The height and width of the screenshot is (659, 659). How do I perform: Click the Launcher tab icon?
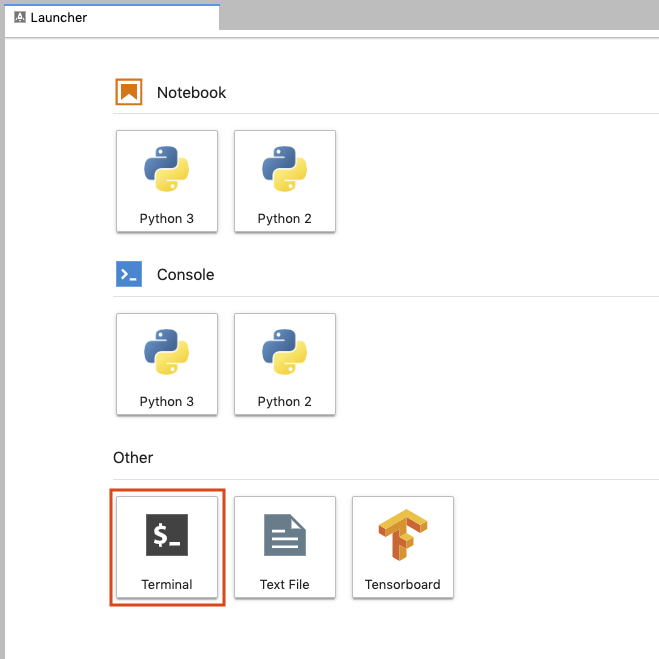pos(20,17)
